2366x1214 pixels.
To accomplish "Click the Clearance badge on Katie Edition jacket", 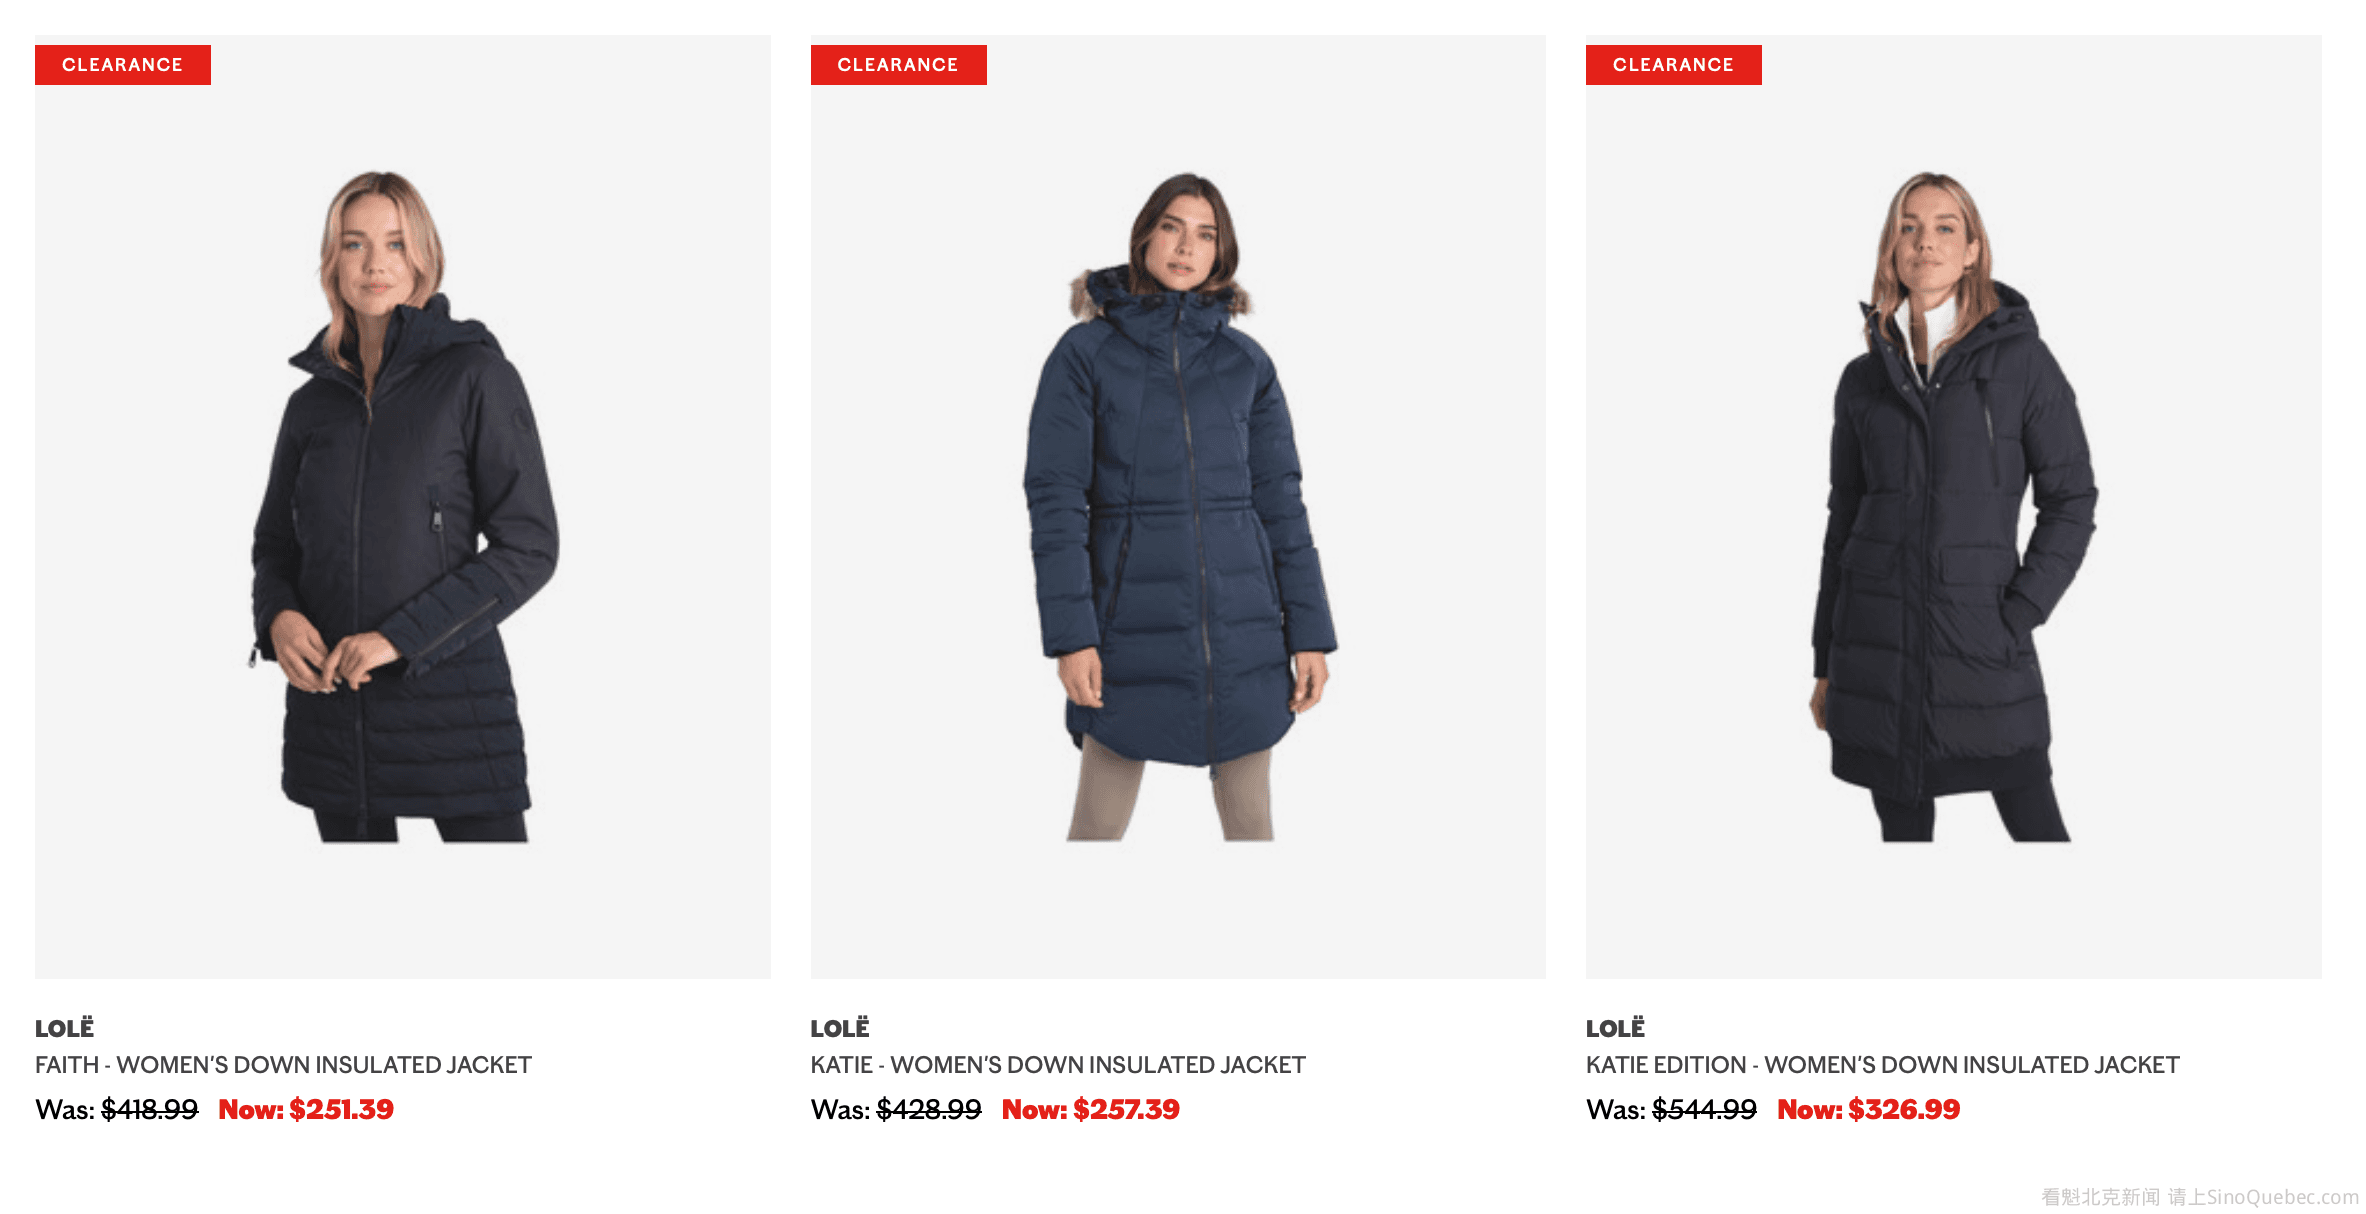I will pos(1673,65).
